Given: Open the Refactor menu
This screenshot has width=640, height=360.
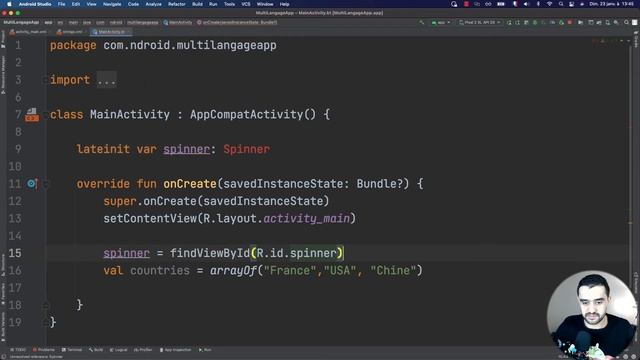Looking at the screenshot, I should coord(177,4).
